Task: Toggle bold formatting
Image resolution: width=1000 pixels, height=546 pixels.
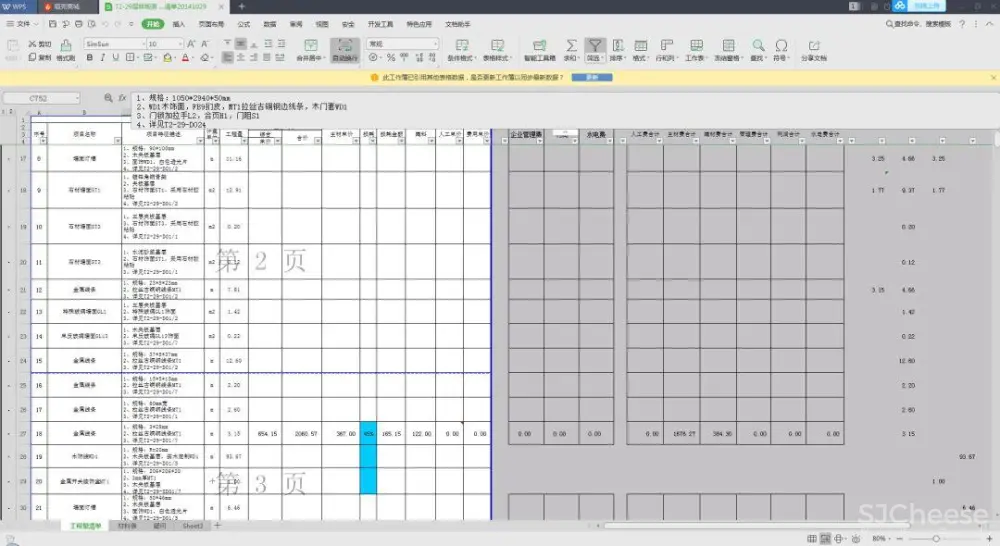Action: (89, 58)
